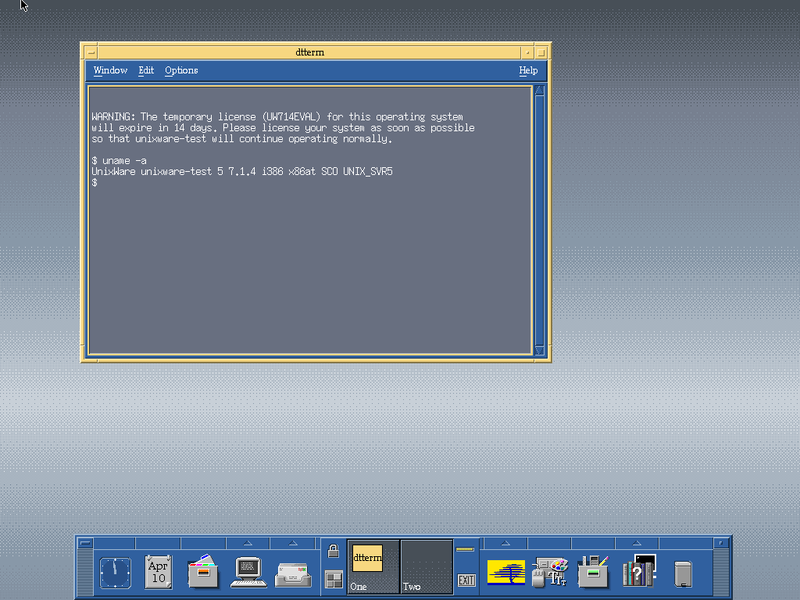The height and width of the screenshot is (600, 800).
Task: Open the Printer control icon
Action: (x=593, y=571)
